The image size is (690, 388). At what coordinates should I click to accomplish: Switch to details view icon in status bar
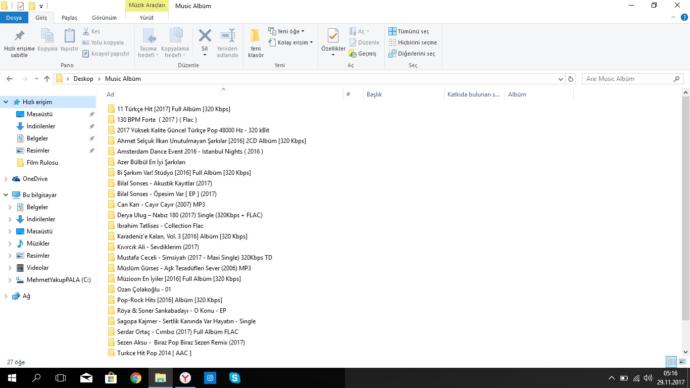point(671,362)
